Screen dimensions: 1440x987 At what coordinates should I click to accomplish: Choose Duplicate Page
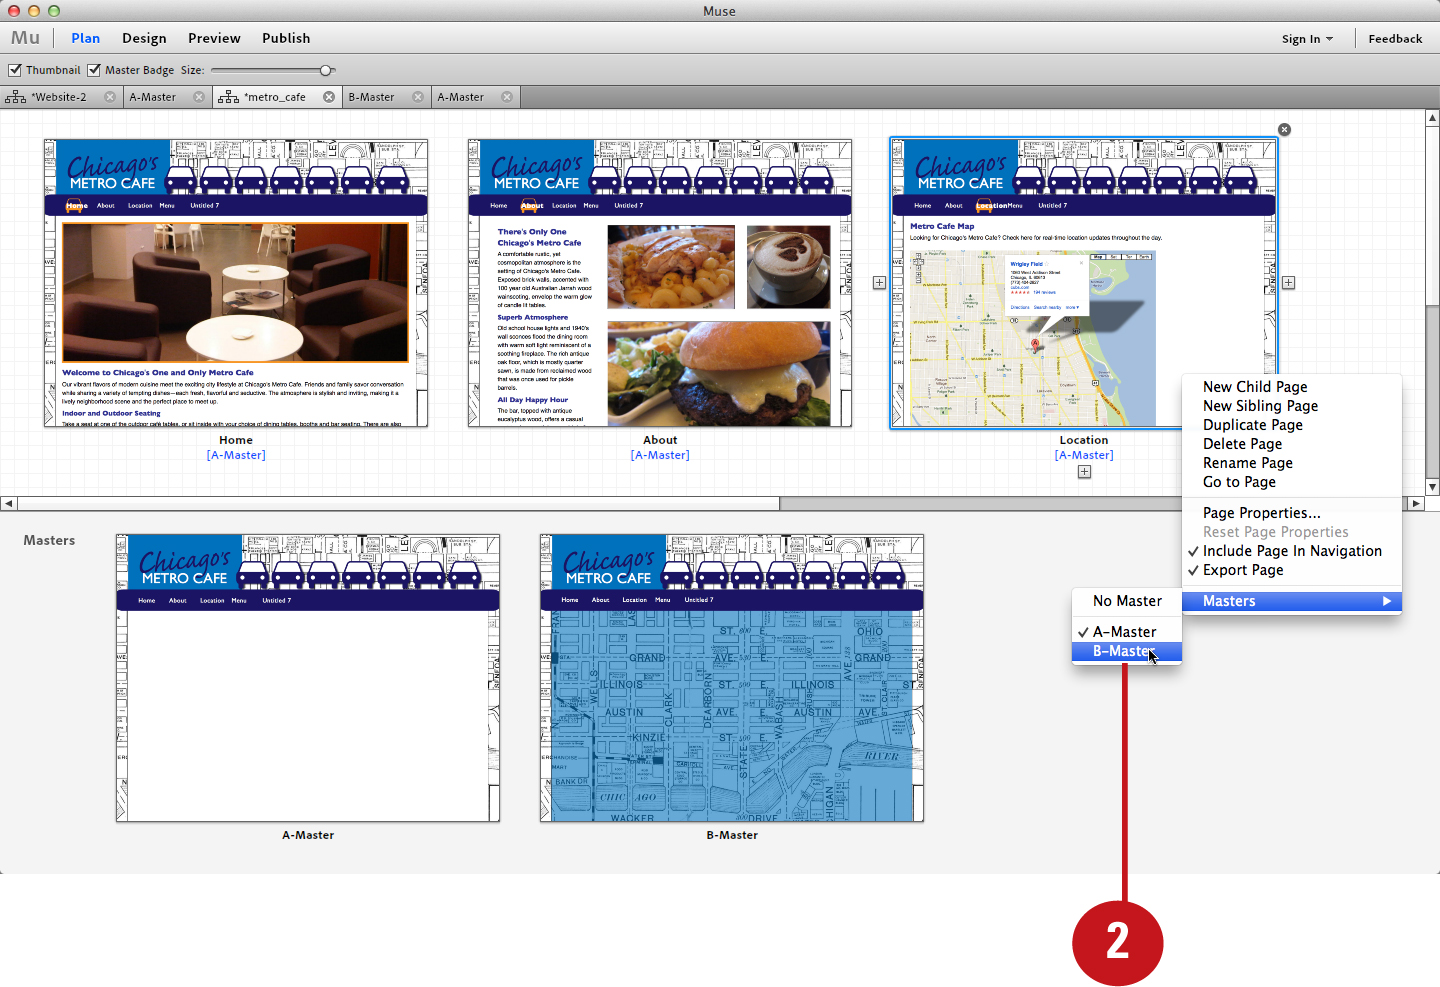click(1292, 425)
